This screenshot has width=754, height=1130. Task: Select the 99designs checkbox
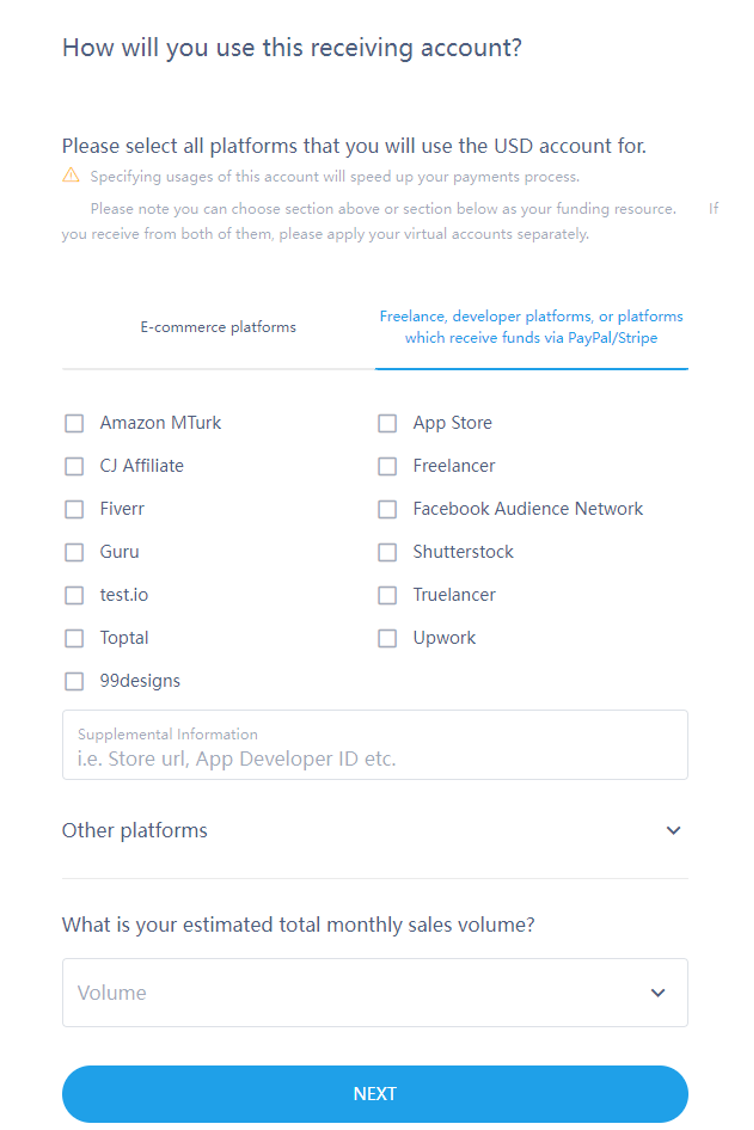[x=74, y=681]
